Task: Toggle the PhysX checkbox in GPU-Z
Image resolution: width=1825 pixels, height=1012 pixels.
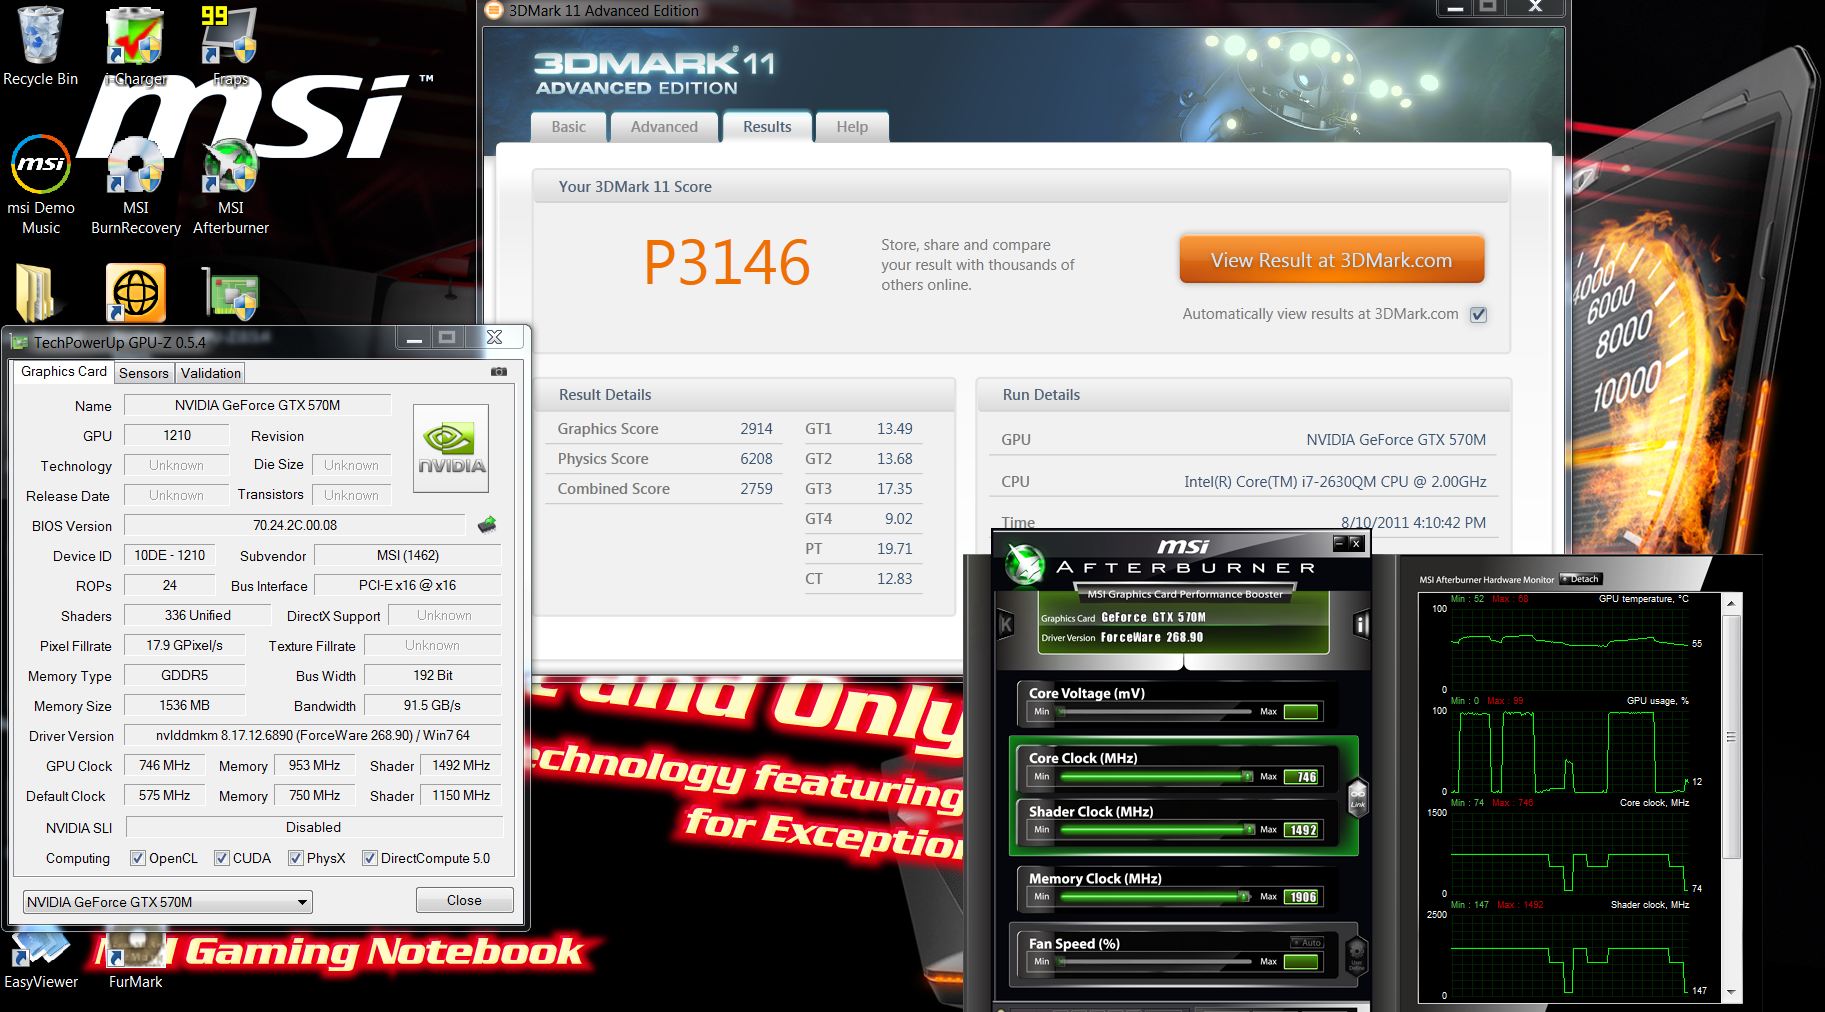Action: point(296,858)
